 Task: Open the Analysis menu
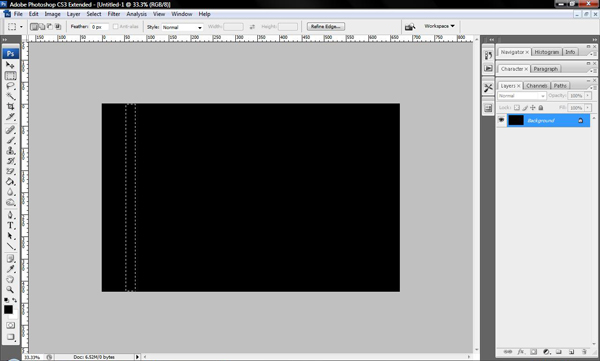[137, 14]
